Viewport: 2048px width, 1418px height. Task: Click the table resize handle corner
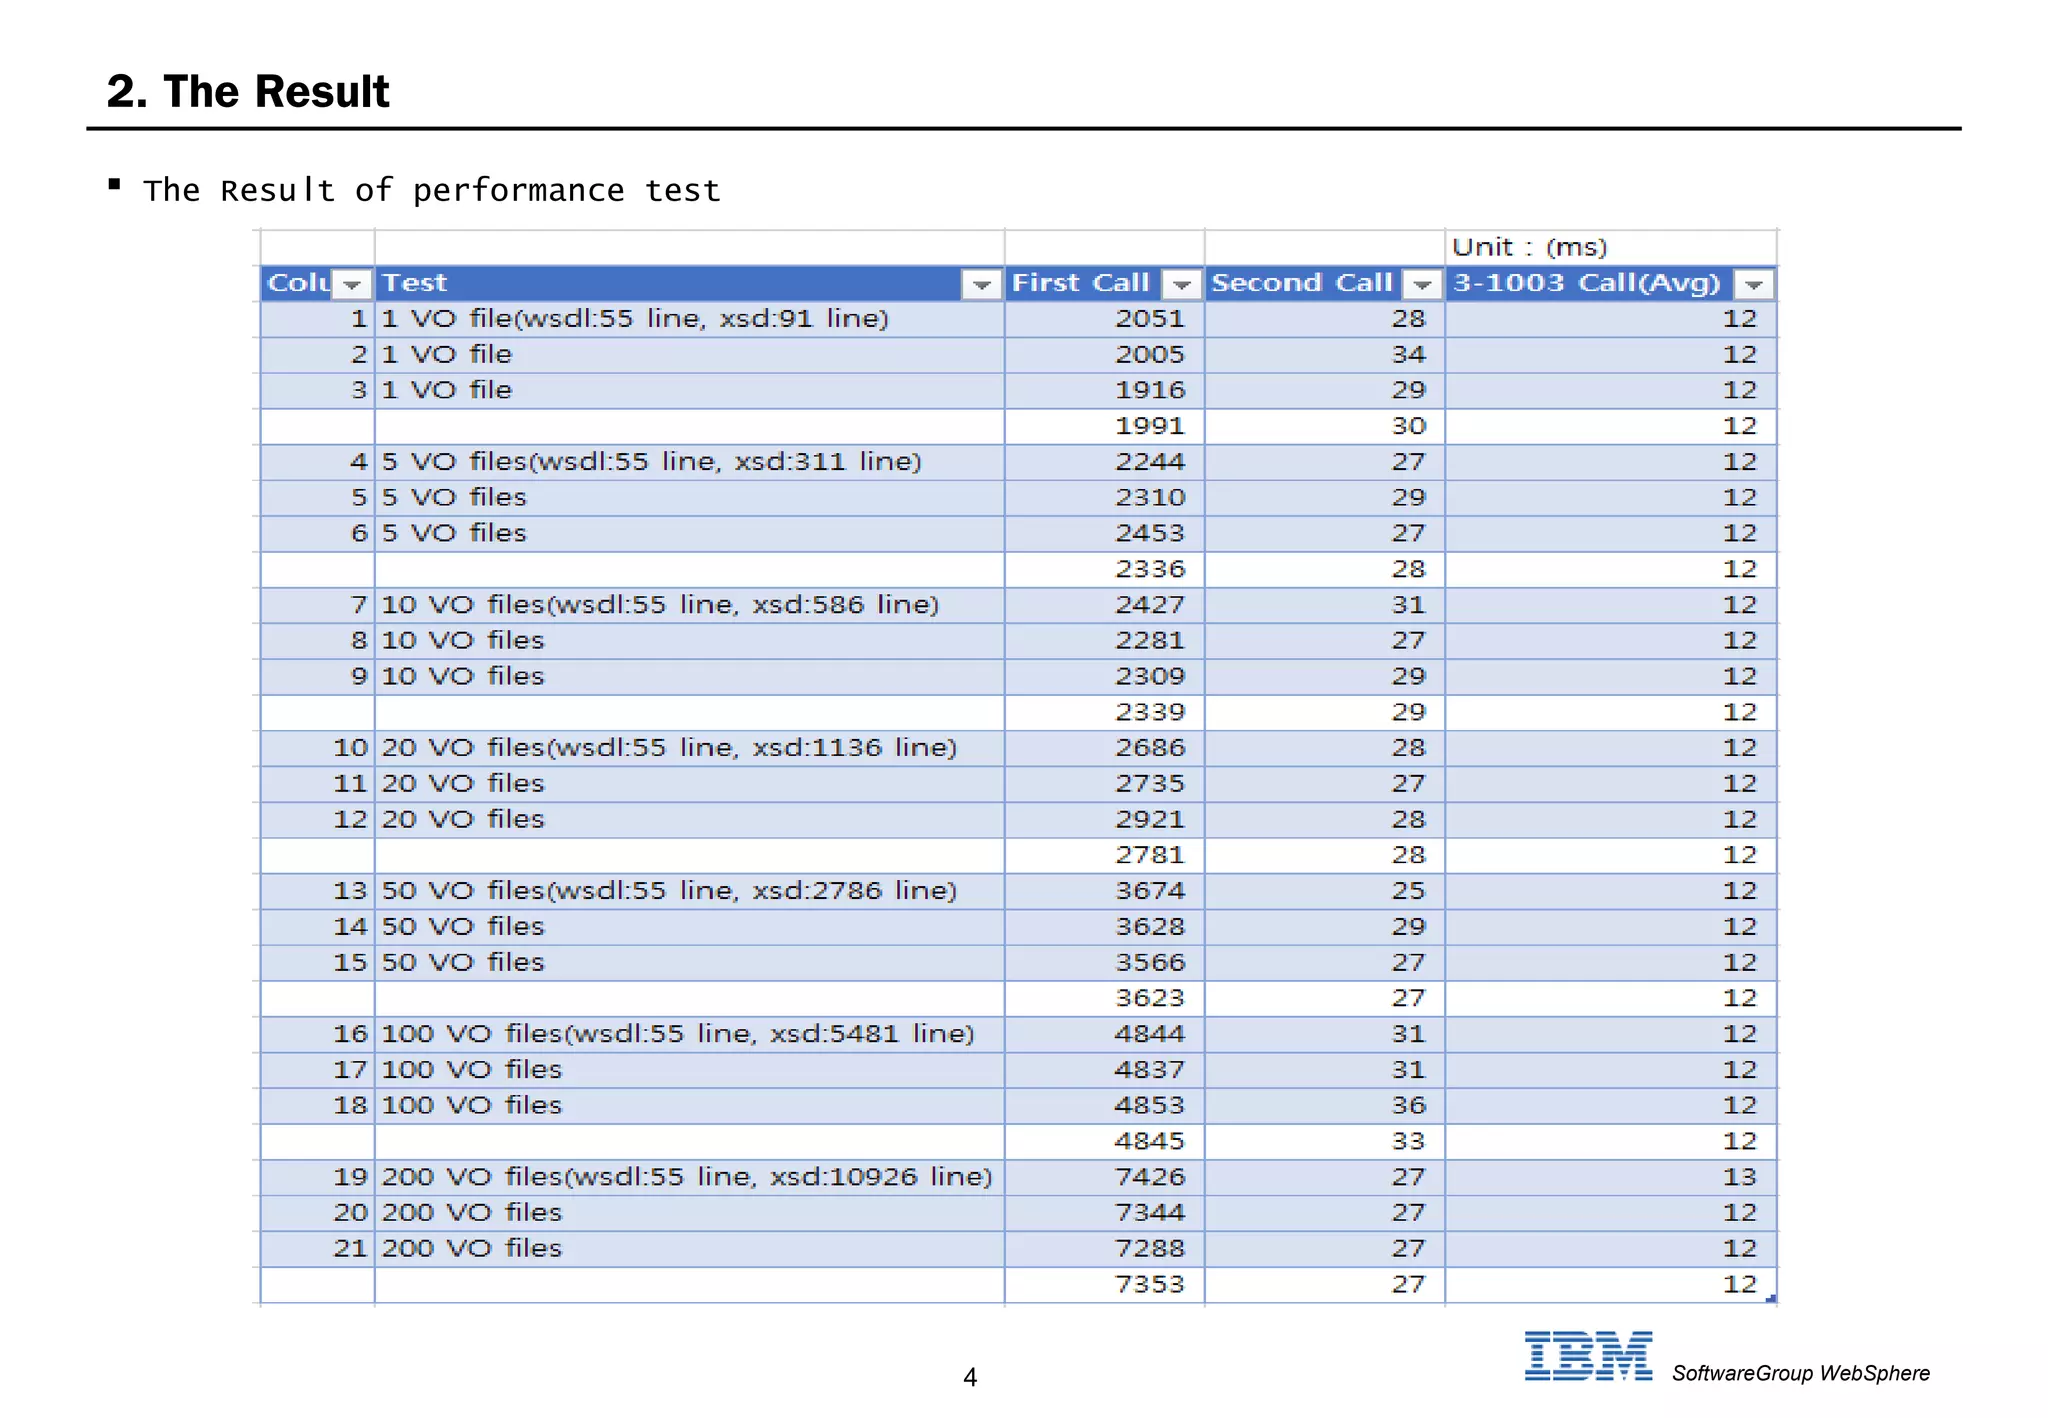tap(1770, 1298)
